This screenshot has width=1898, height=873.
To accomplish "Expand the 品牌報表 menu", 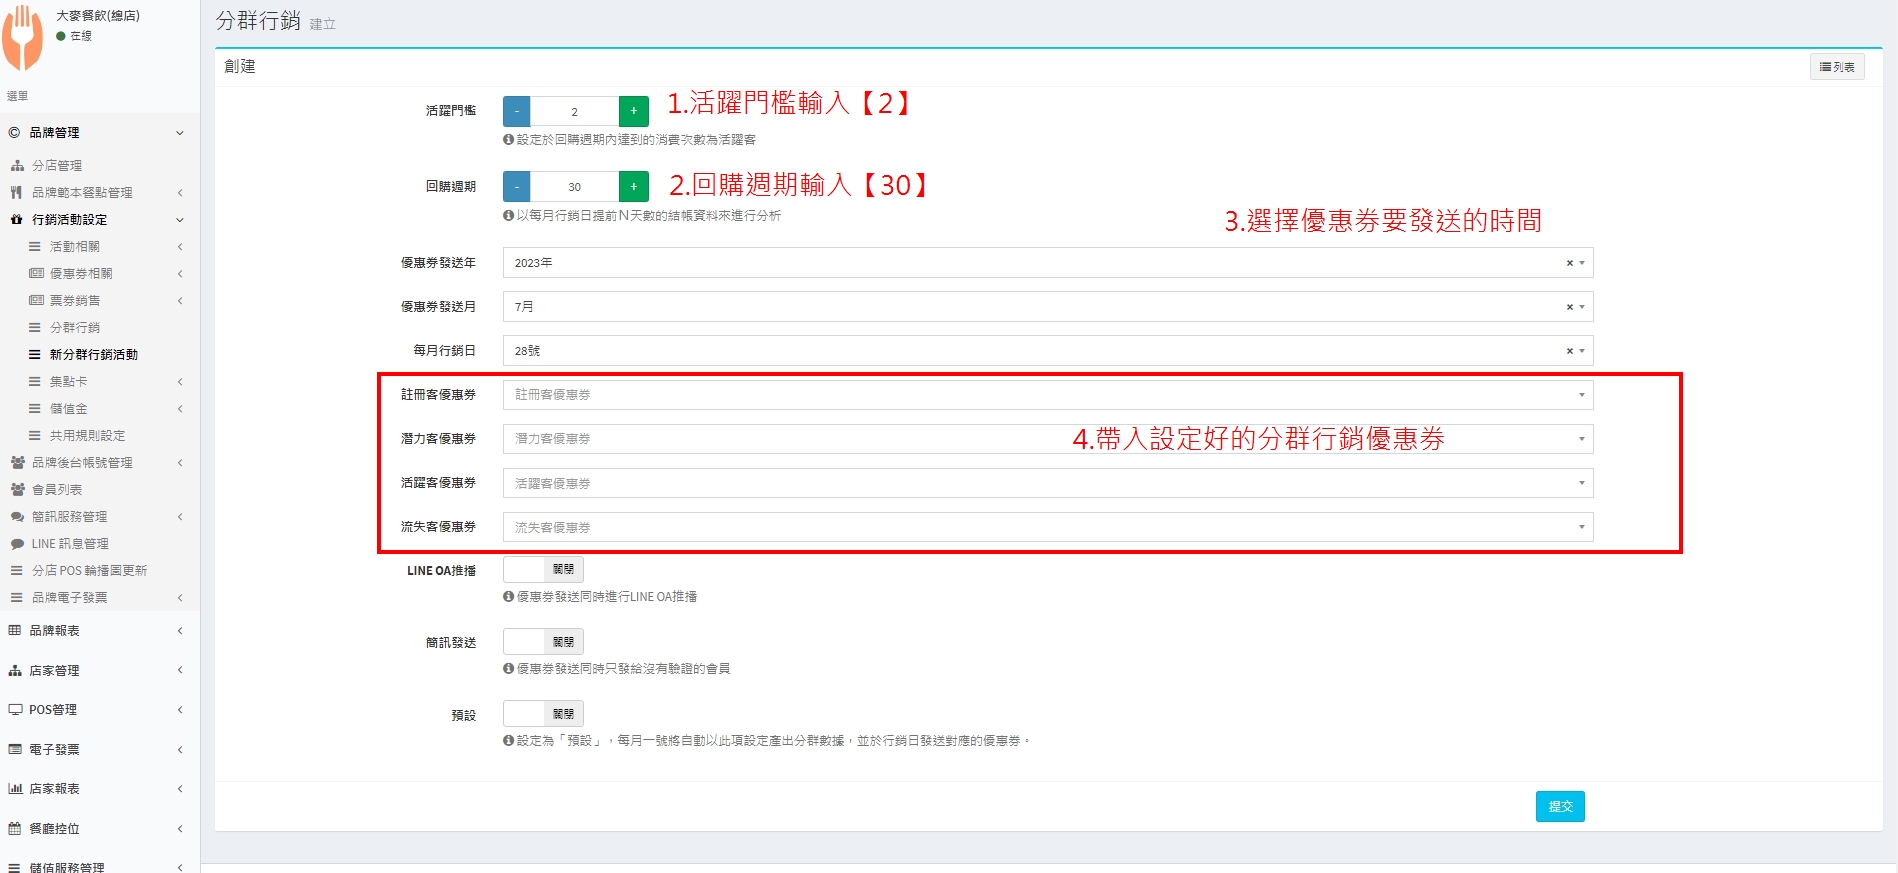I will [x=54, y=631].
